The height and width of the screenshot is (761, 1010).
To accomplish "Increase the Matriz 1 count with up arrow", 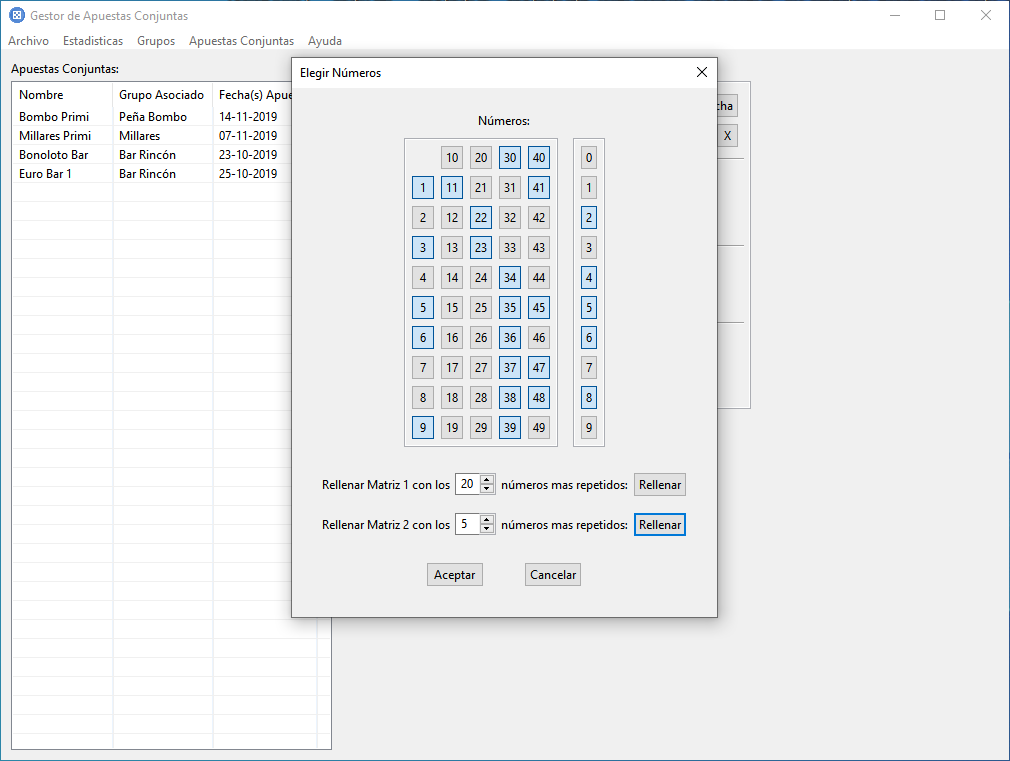I will pos(487,480).
